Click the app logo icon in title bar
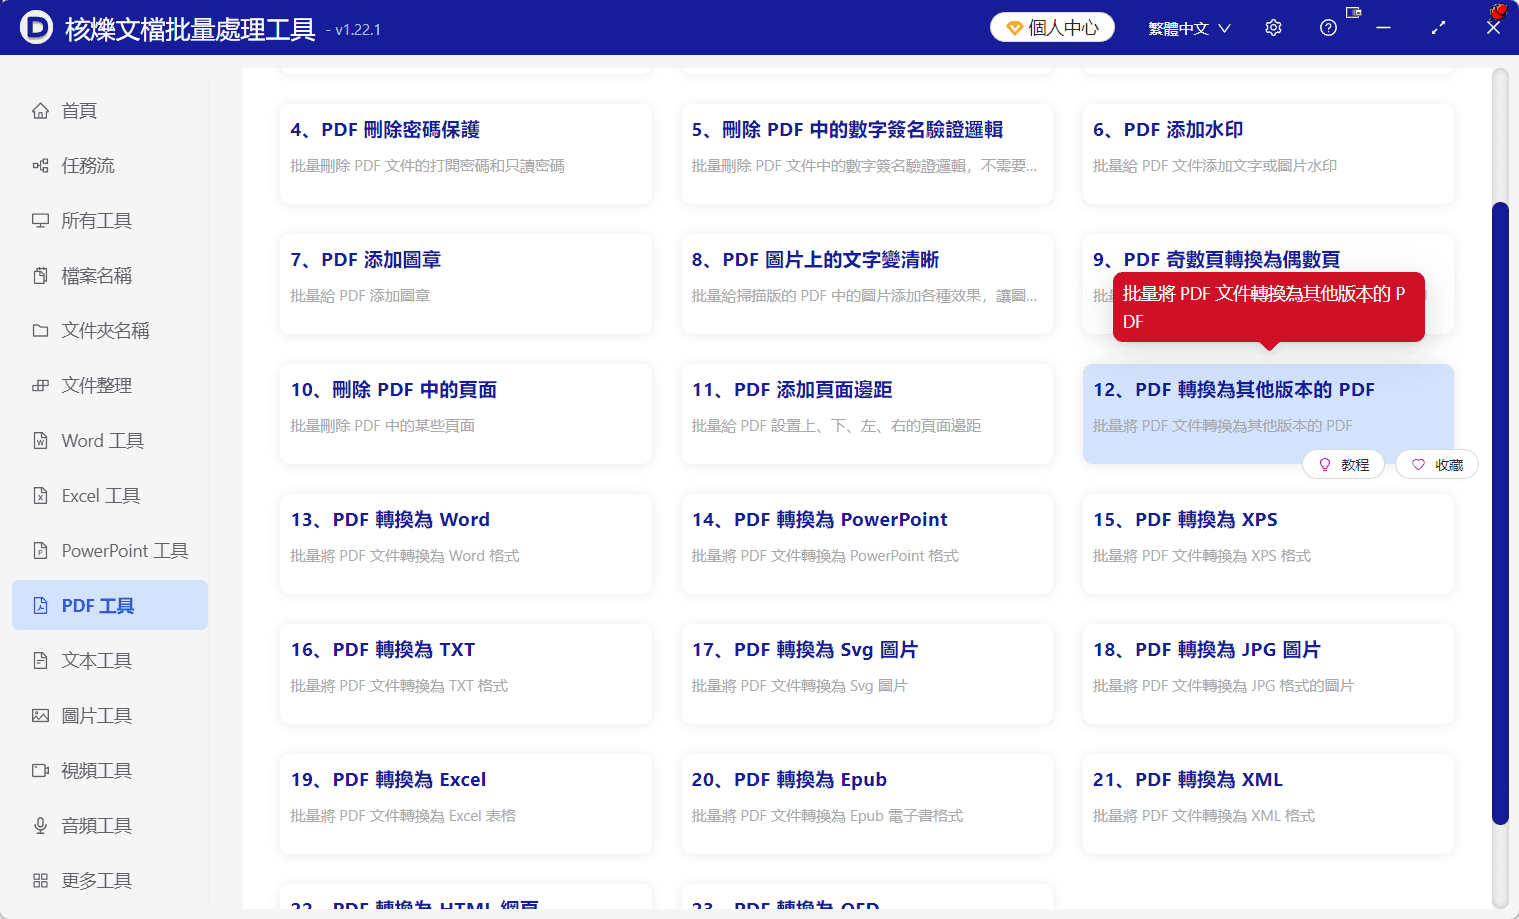Viewport: 1519px width, 919px height. [x=36, y=27]
